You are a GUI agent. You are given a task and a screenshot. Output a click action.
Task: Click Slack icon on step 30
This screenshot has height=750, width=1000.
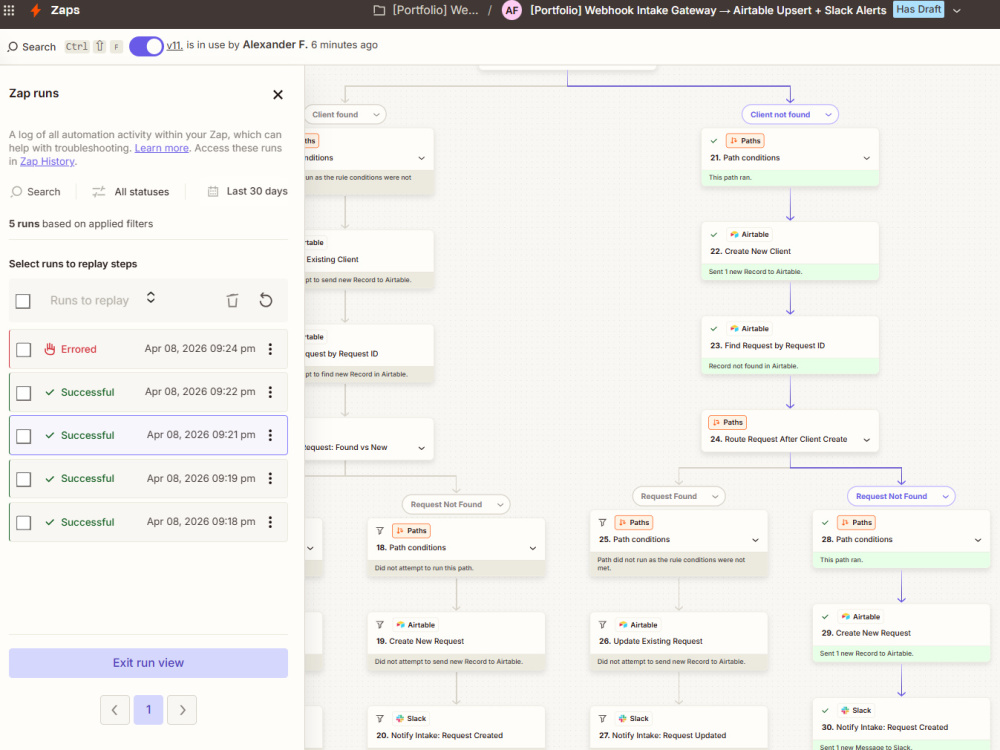(845, 710)
